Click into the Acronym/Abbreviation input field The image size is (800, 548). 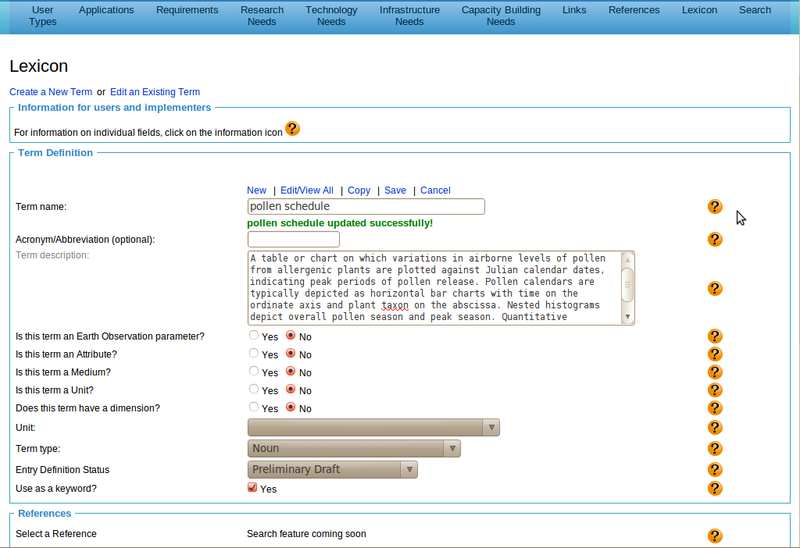coord(293,240)
